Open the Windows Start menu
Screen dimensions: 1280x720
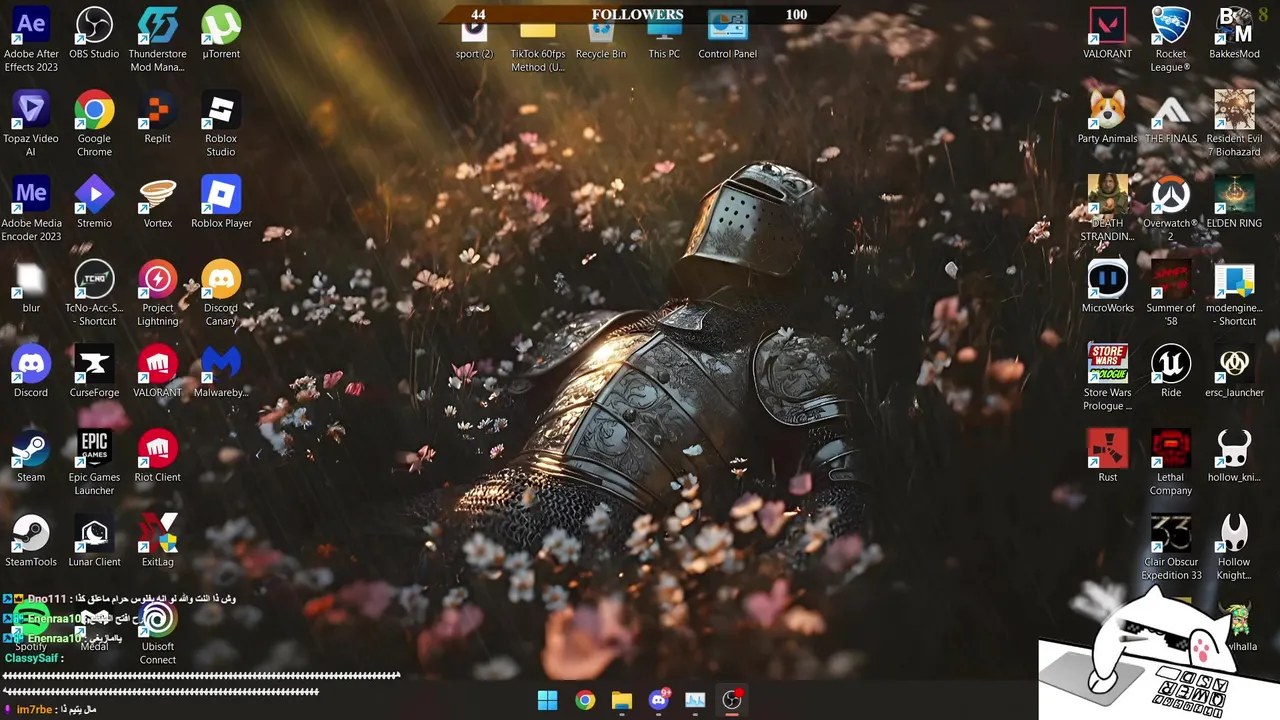click(548, 700)
